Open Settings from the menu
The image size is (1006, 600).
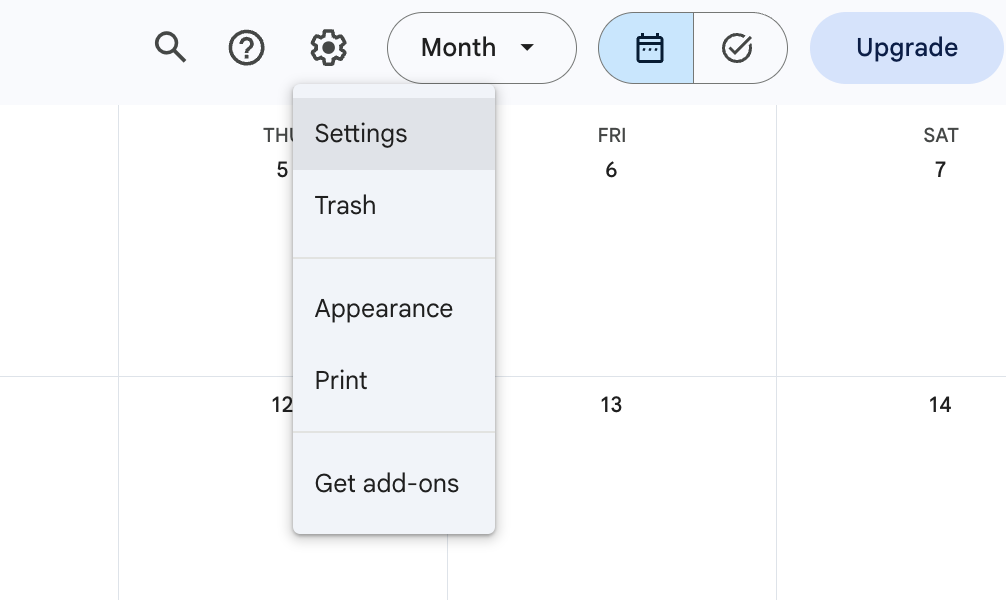(x=361, y=133)
